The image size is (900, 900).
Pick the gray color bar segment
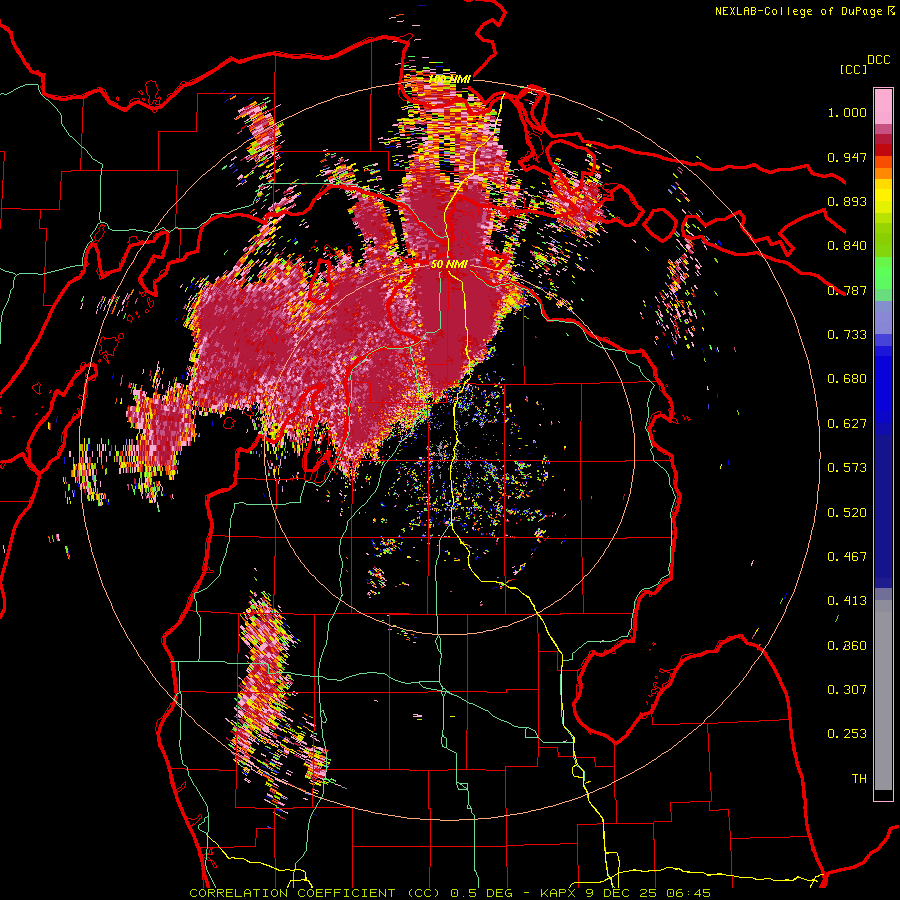[x=883, y=700]
